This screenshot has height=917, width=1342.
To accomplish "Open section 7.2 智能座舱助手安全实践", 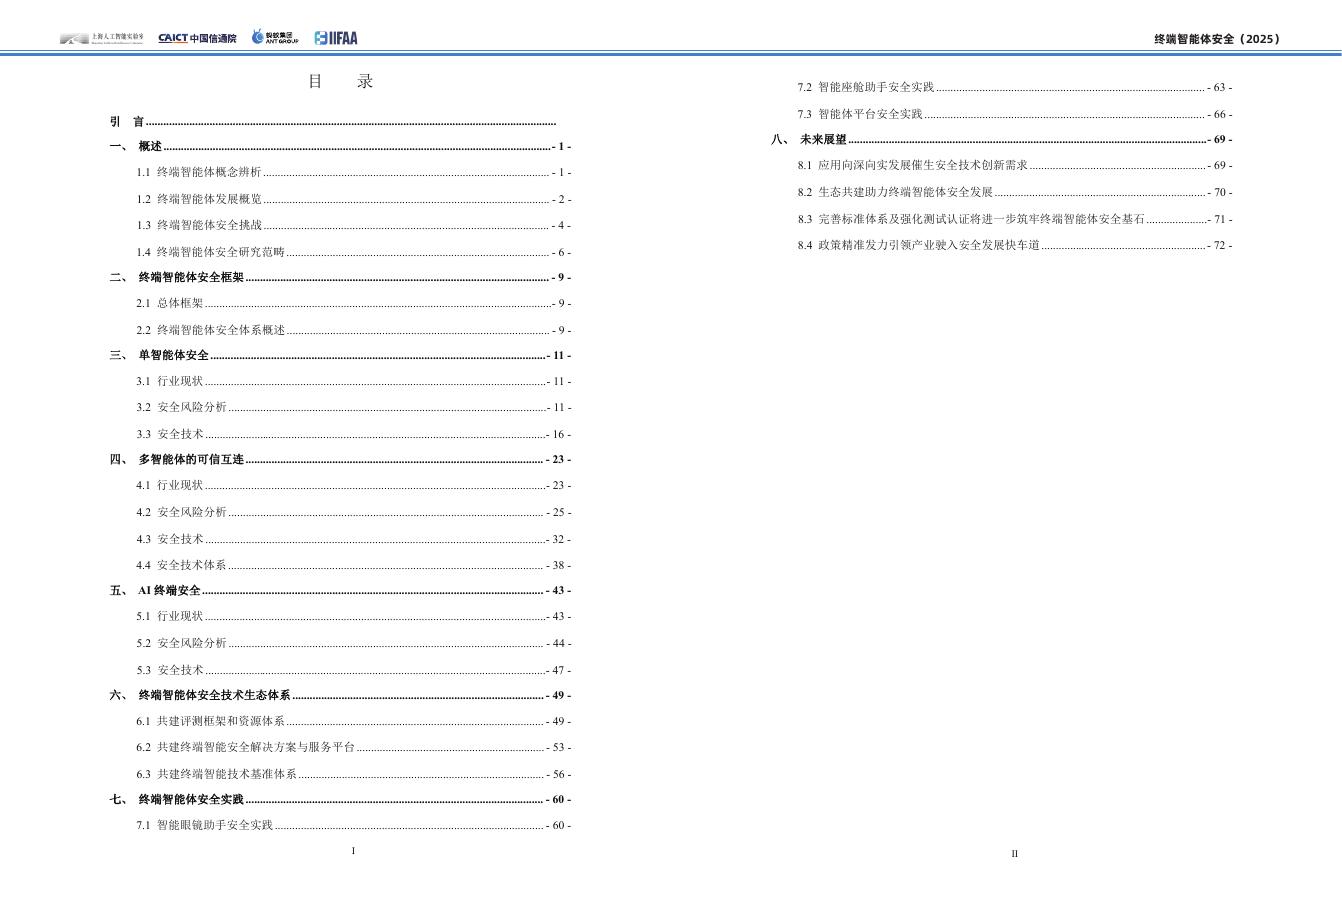I will coord(1015,87).
